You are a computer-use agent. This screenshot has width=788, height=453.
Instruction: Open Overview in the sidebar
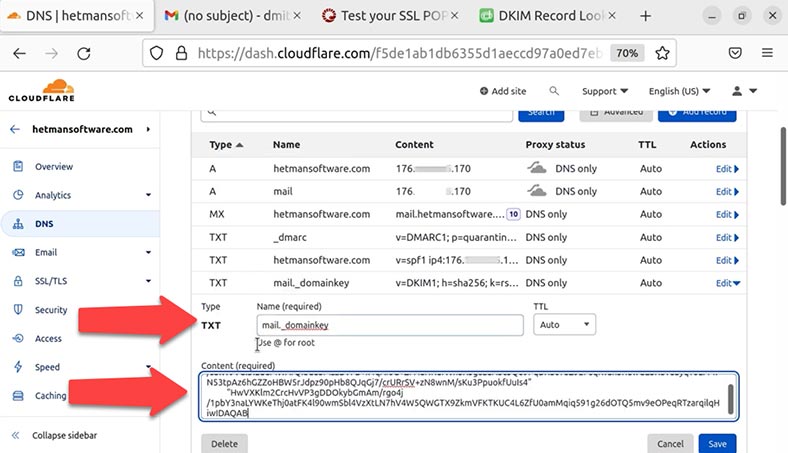[x=54, y=166]
